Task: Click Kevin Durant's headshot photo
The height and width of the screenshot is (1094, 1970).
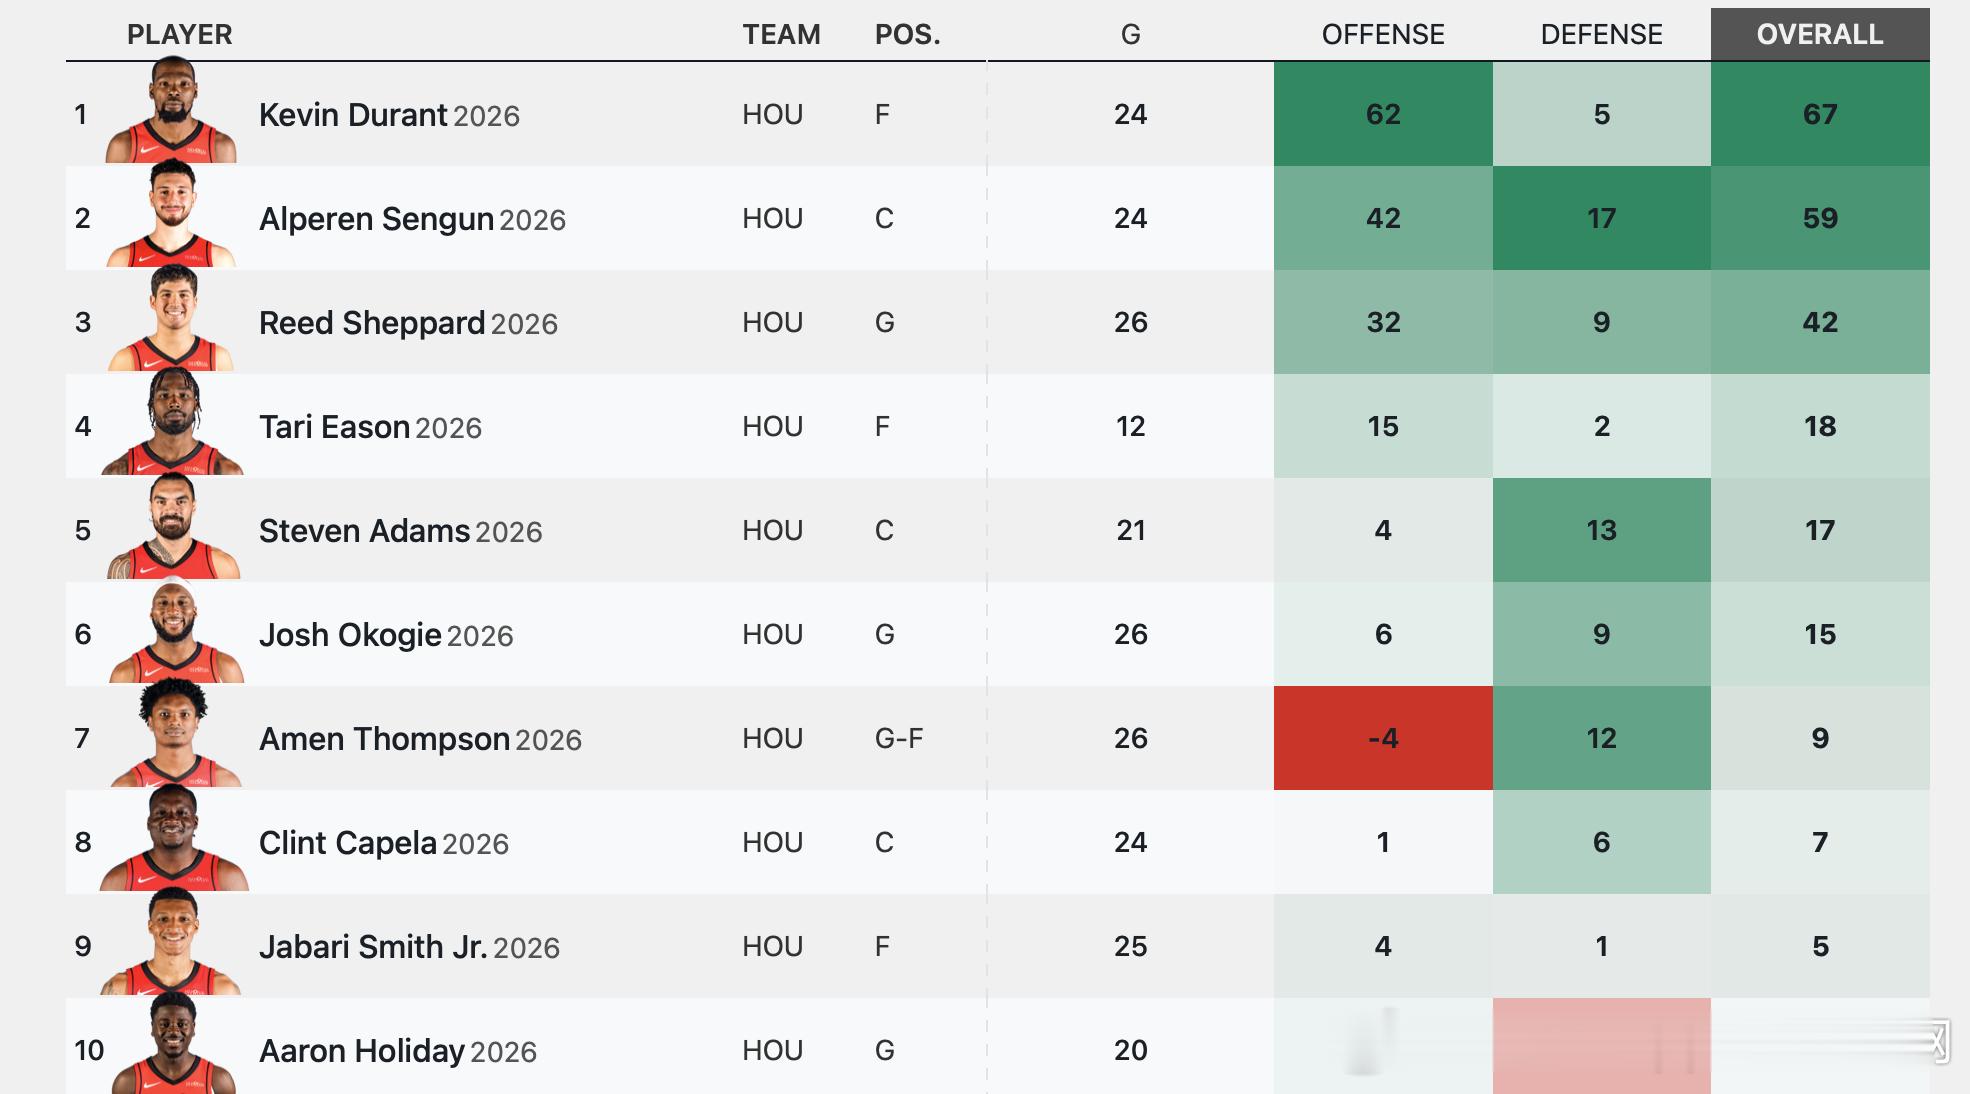Action: point(172,112)
